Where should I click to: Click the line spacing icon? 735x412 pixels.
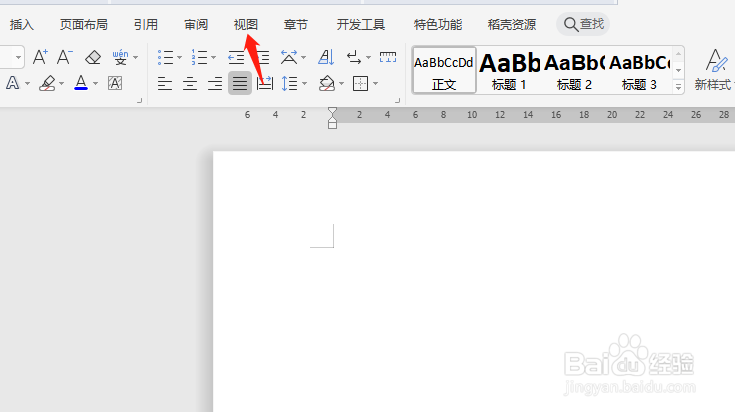coord(289,83)
